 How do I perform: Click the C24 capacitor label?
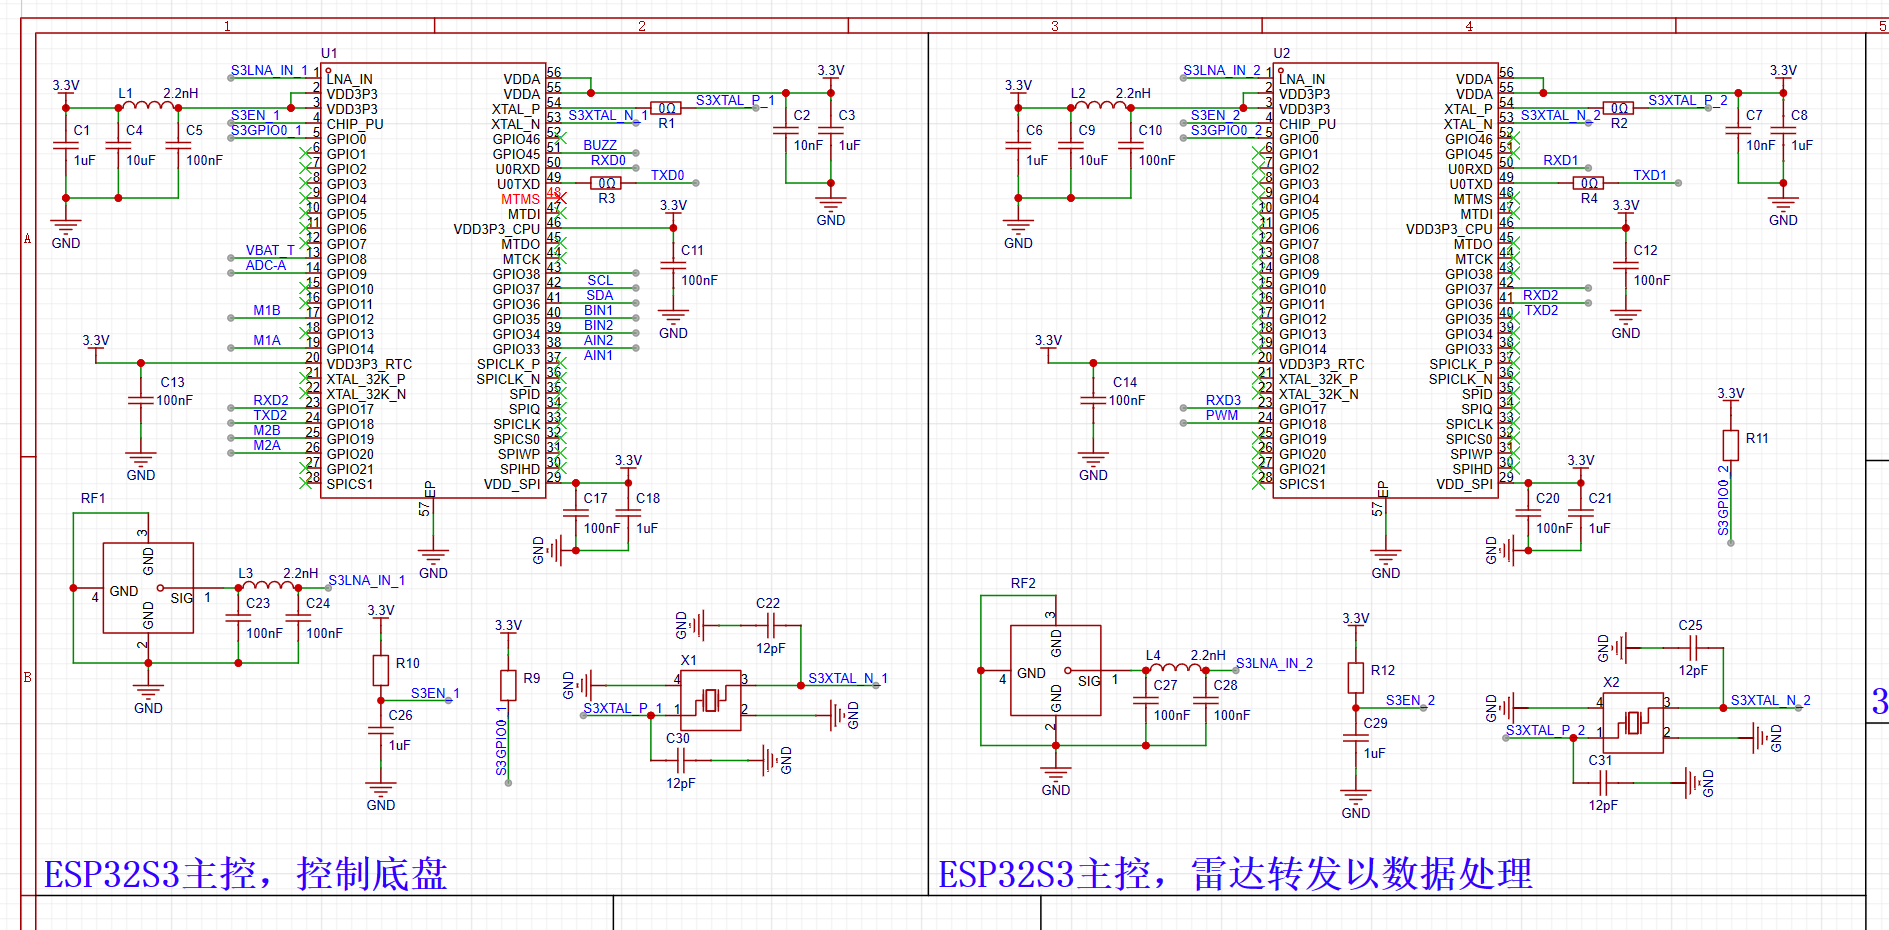318,603
